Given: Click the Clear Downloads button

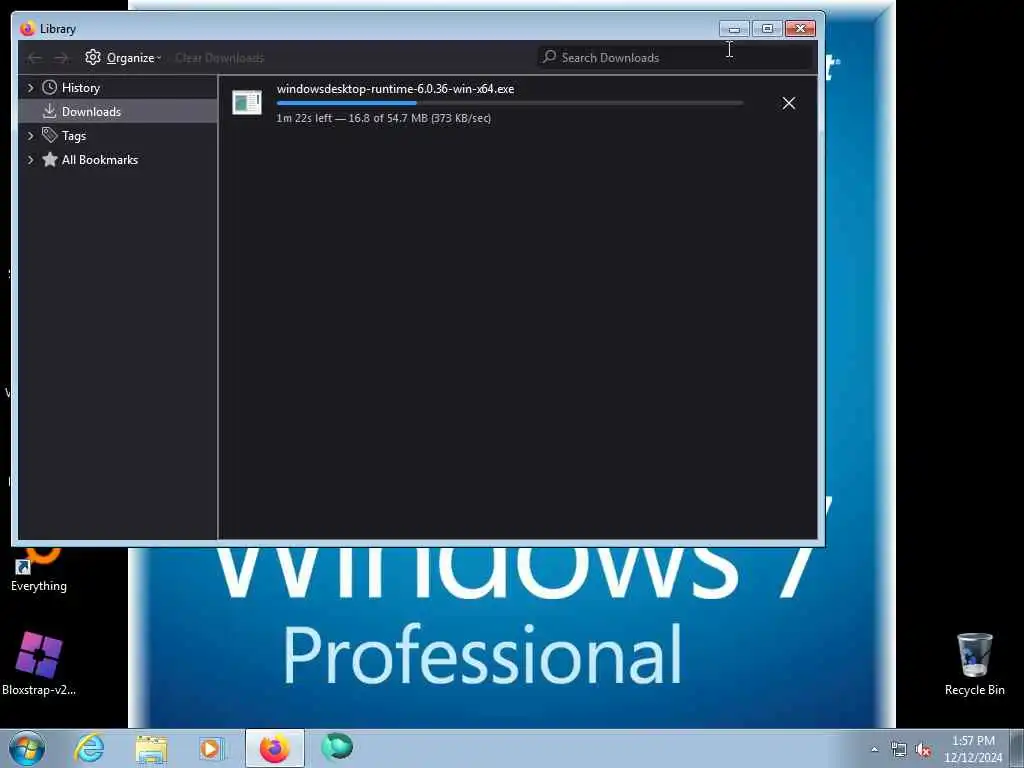Looking at the screenshot, I should [219, 57].
